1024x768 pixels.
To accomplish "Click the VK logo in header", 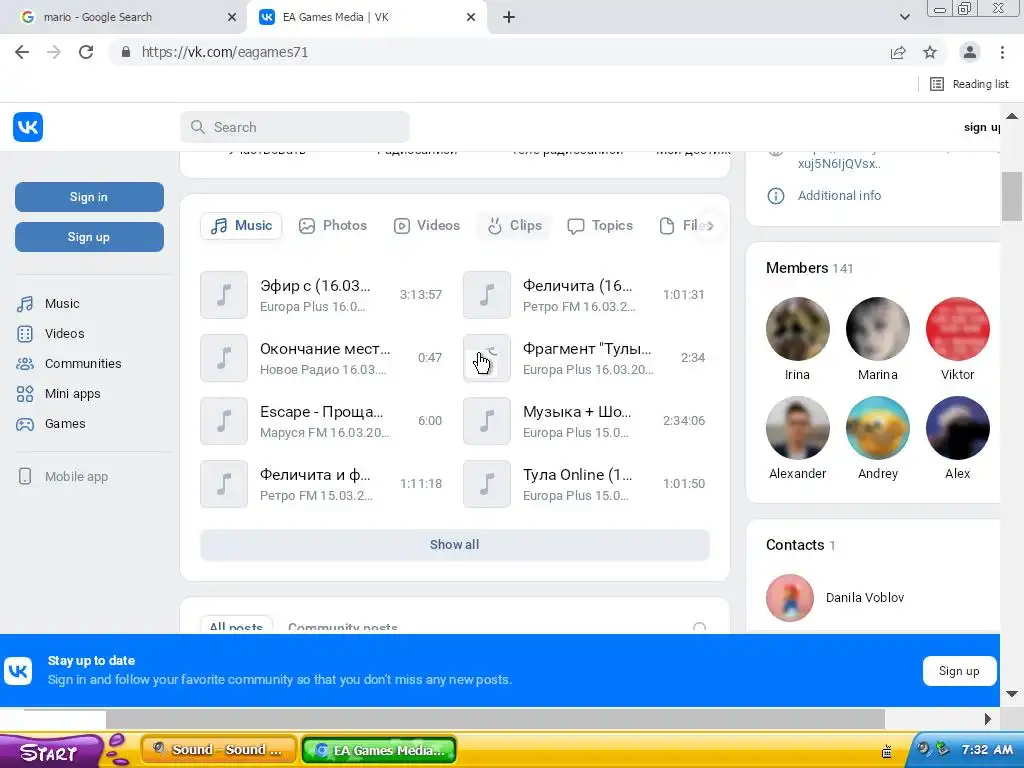I will [27, 127].
